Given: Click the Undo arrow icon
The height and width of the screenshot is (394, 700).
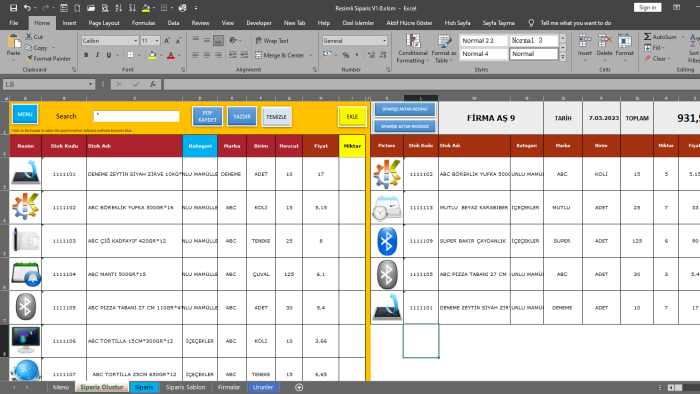Looking at the screenshot, I should (x=27, y=8).
